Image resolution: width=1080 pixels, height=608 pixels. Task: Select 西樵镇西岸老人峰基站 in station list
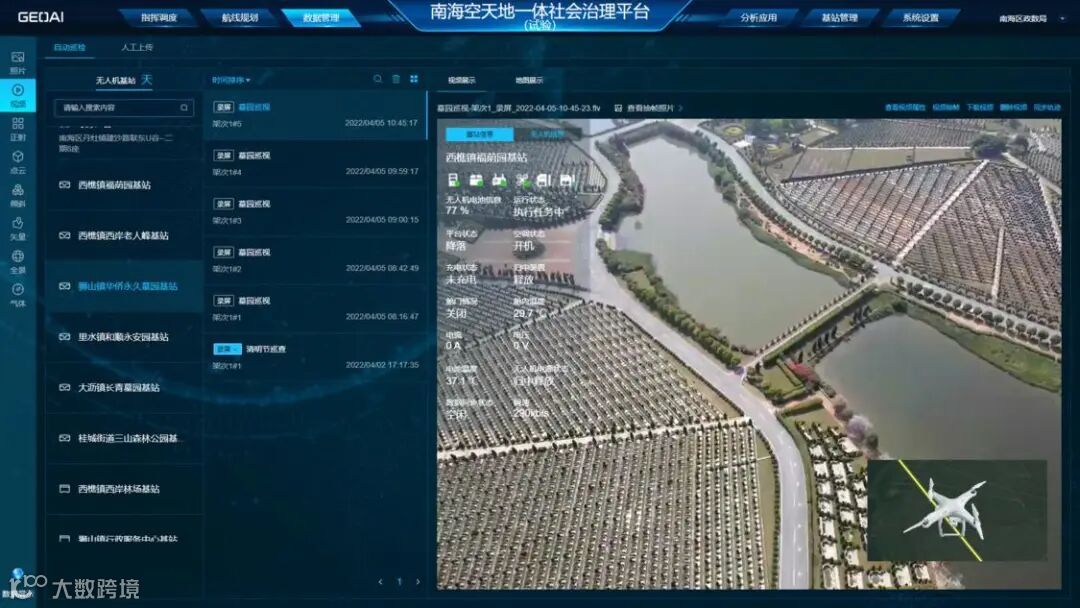124,235
